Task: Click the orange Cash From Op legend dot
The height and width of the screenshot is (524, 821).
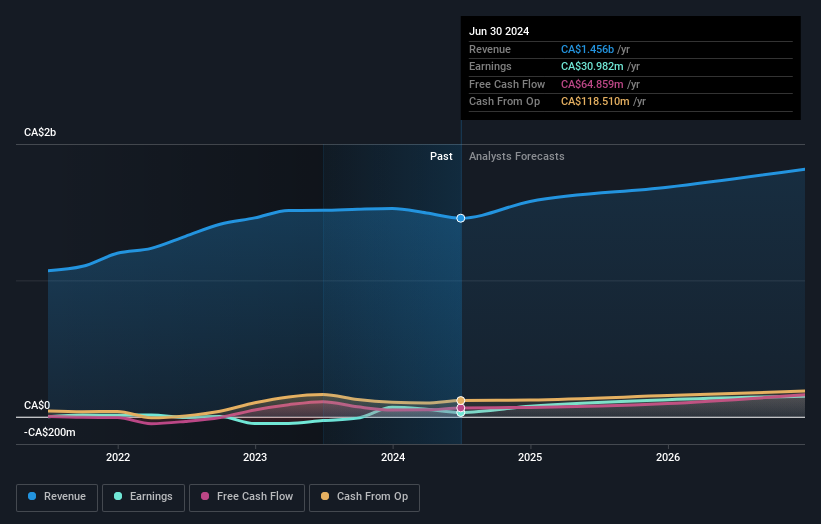Action: [x=325, y=496]
